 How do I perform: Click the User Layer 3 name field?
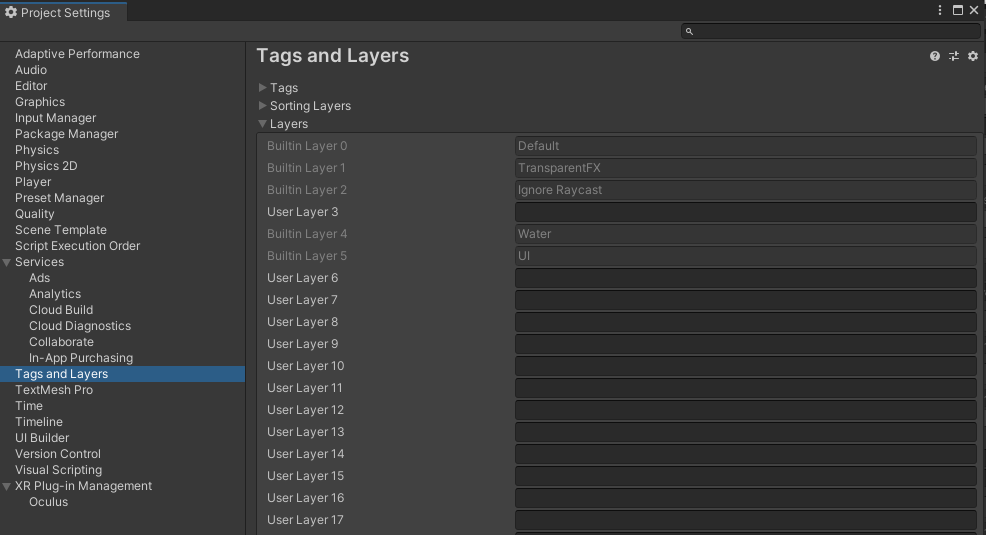[745, 212]
